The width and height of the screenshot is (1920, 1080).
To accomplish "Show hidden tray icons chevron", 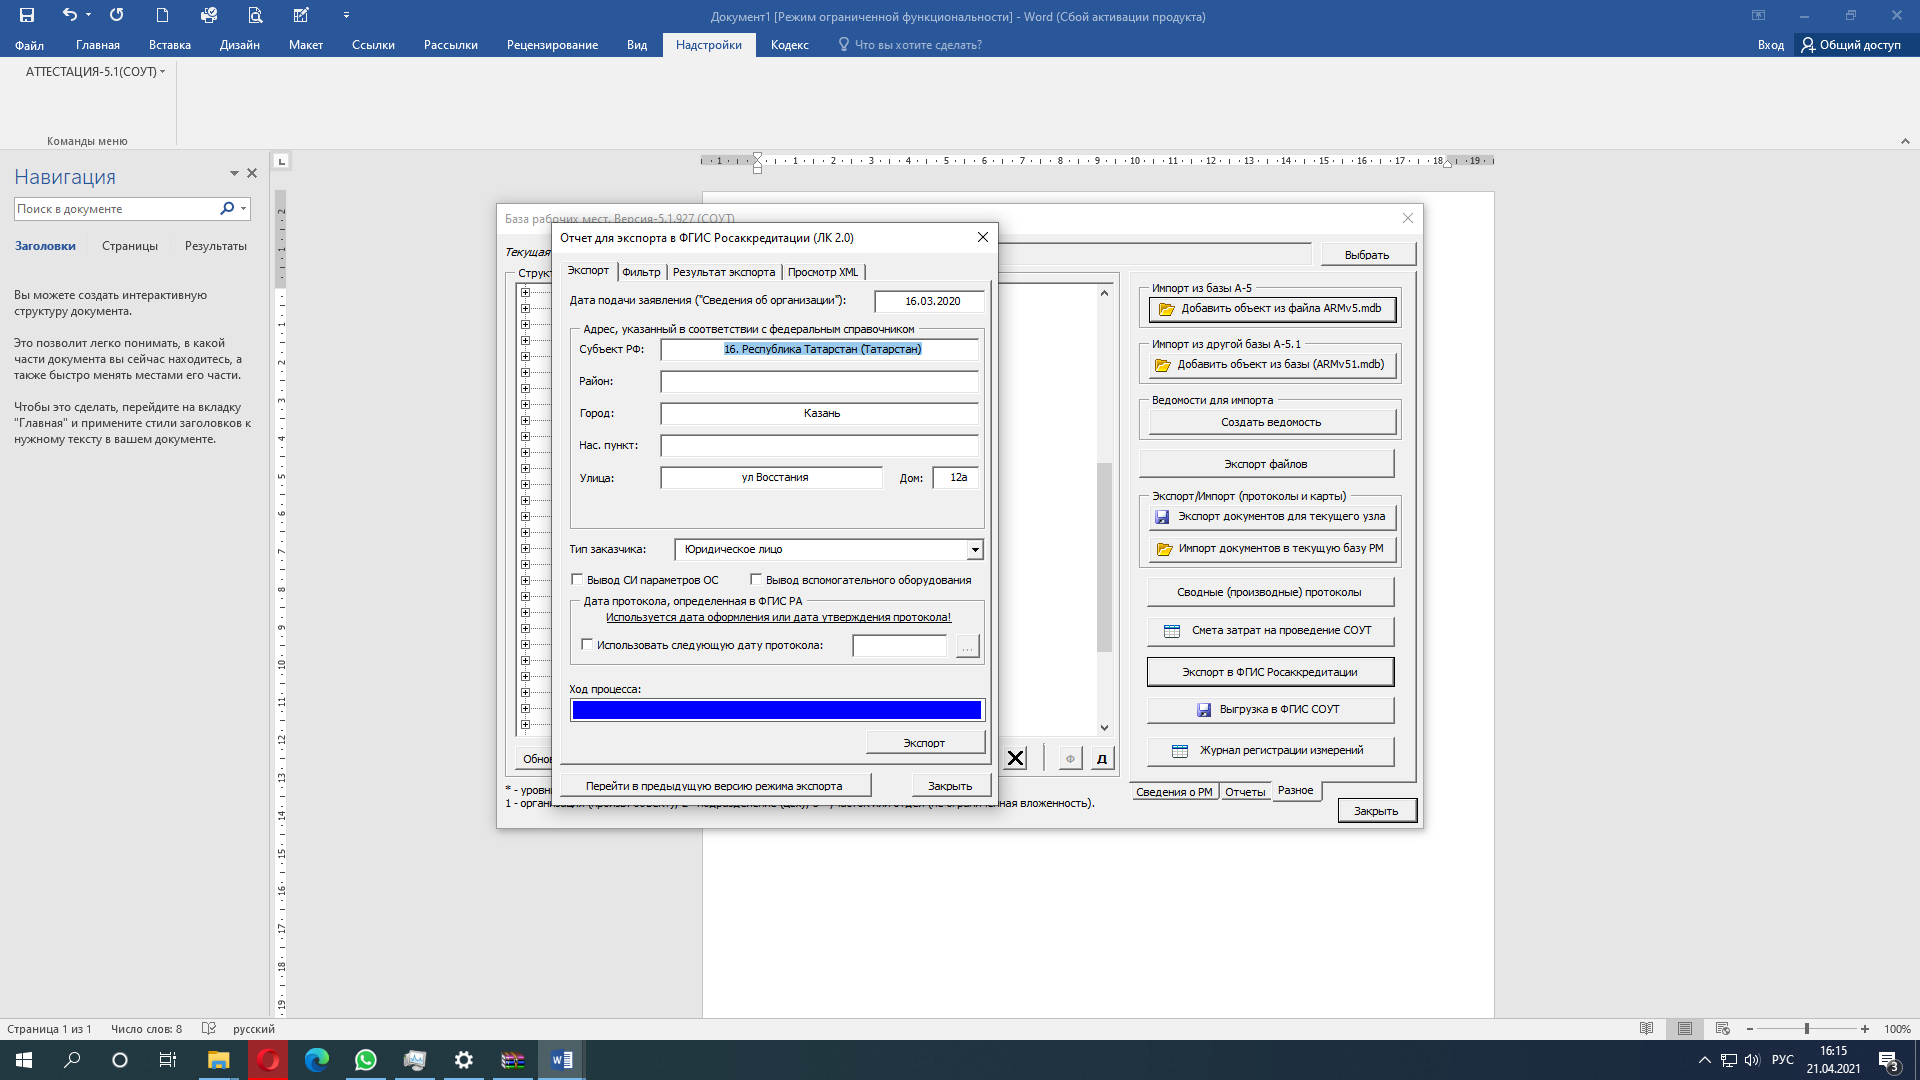I will coord(1704,1060).
